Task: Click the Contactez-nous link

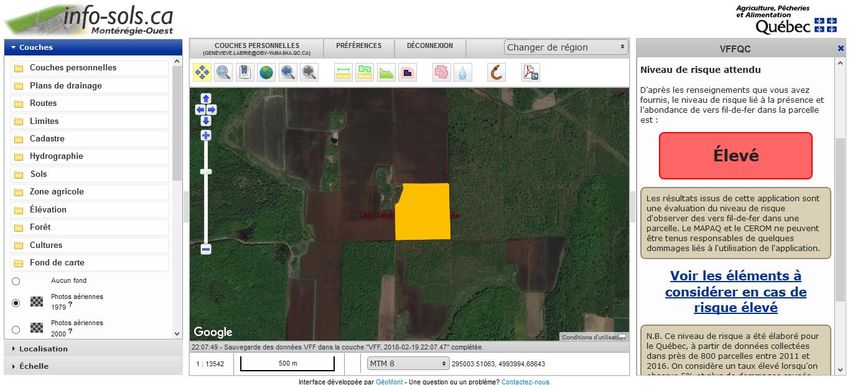Action: (526, 382)
